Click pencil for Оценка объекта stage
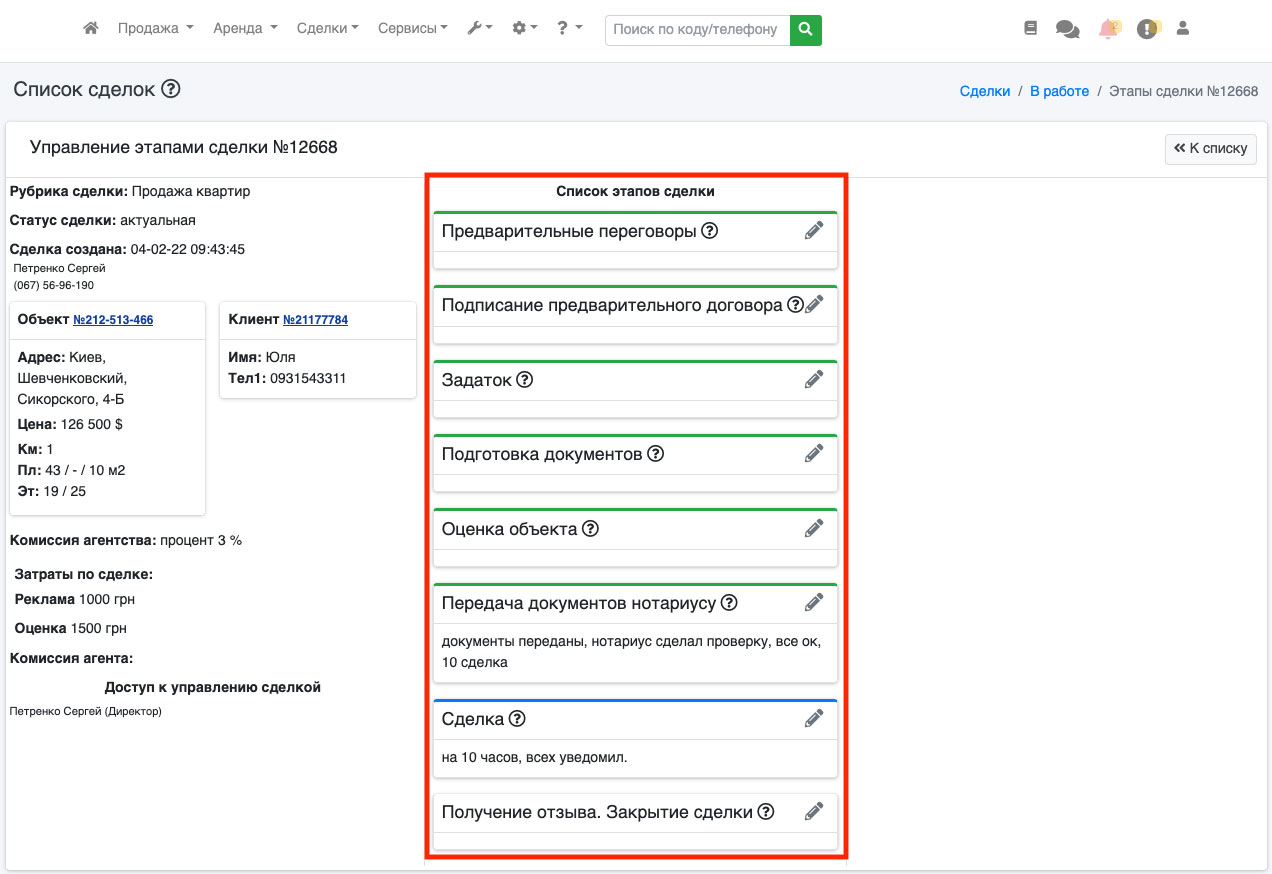This screenshot has height=874, width=1272. point(814,528)
